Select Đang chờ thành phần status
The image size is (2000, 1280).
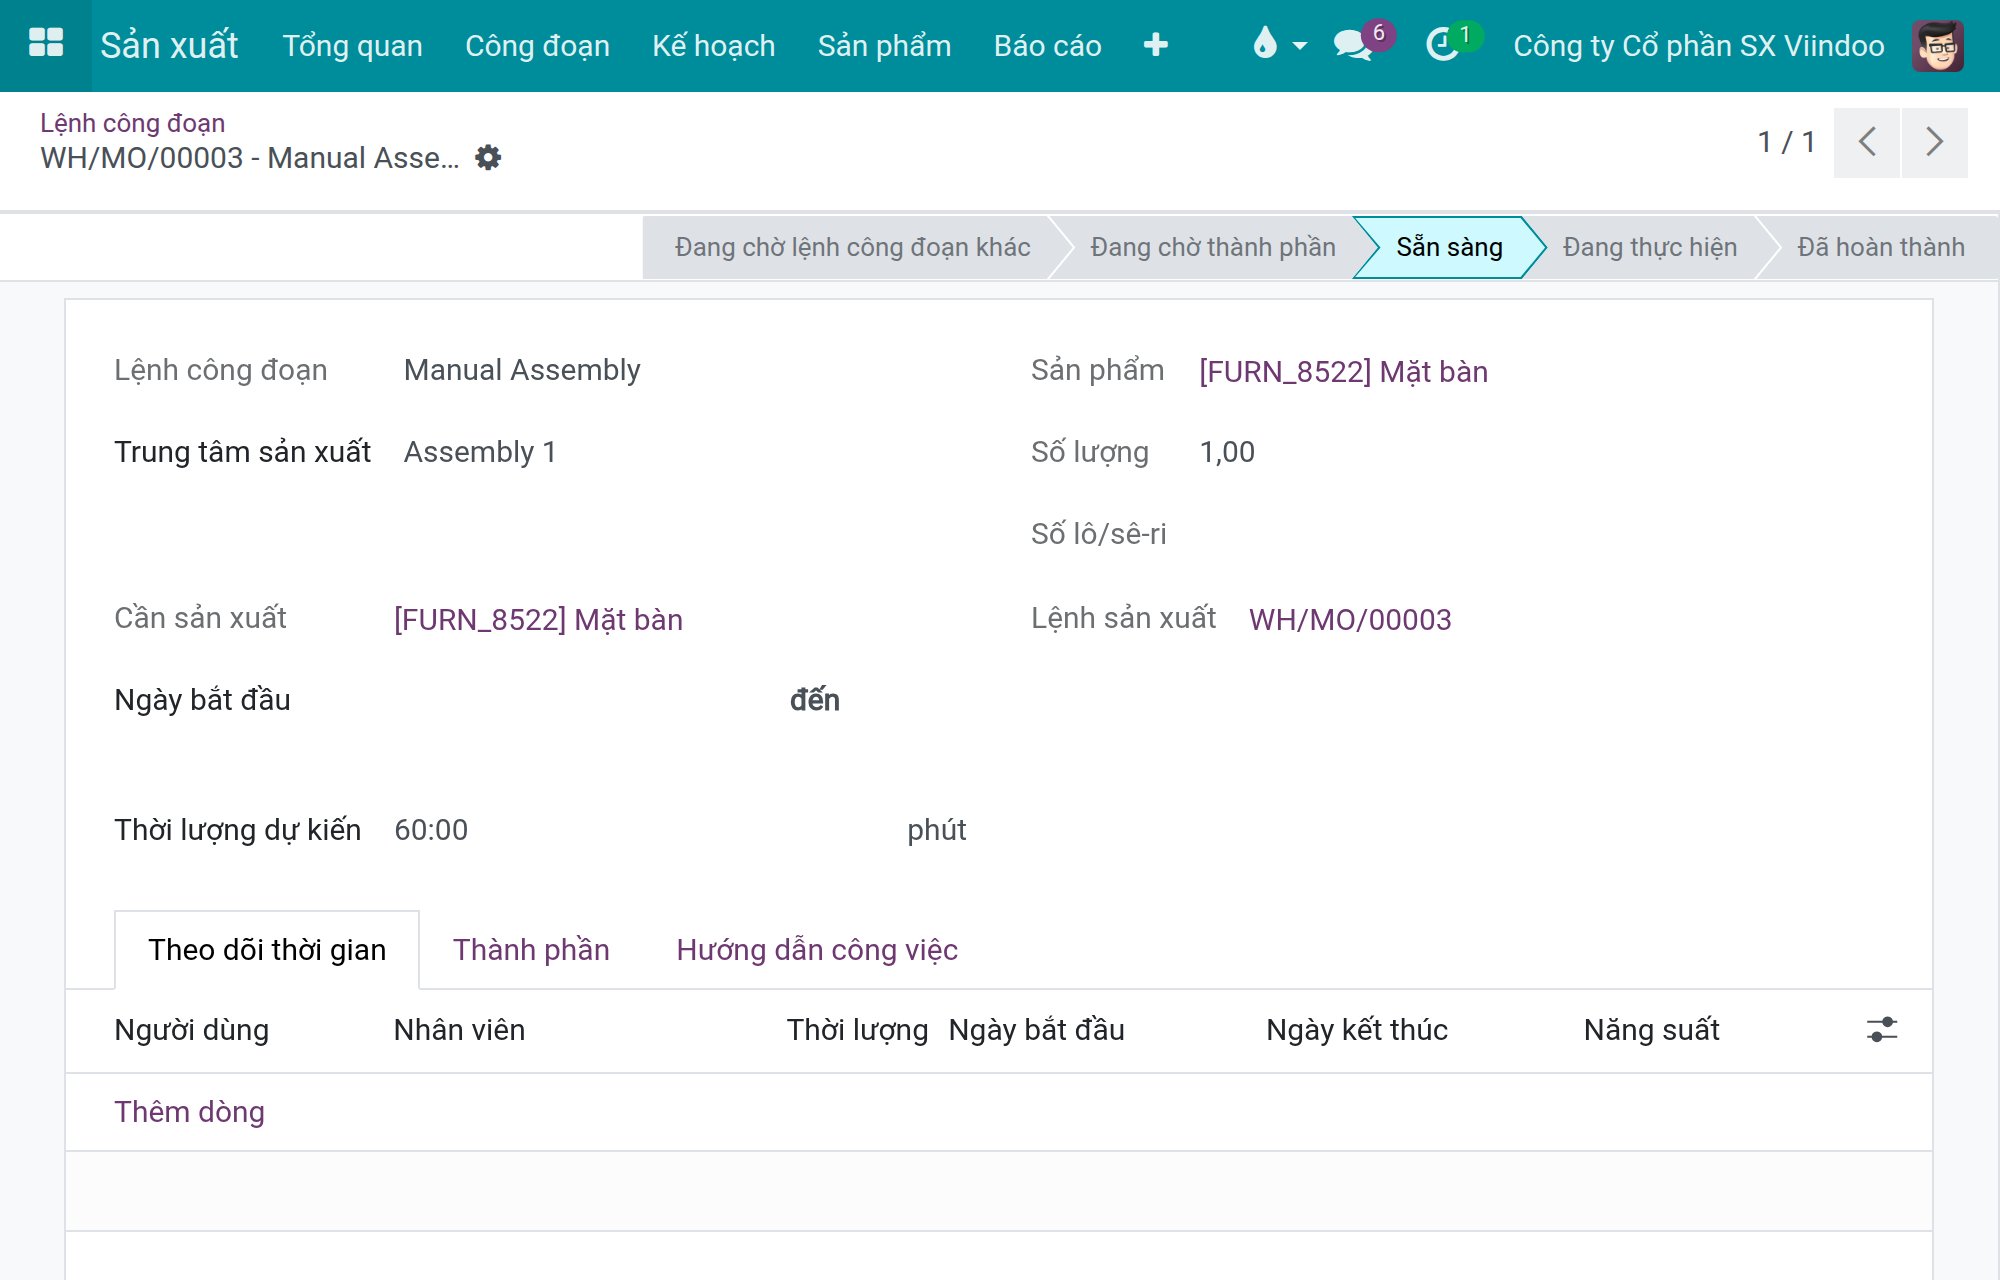[1212, 247]
